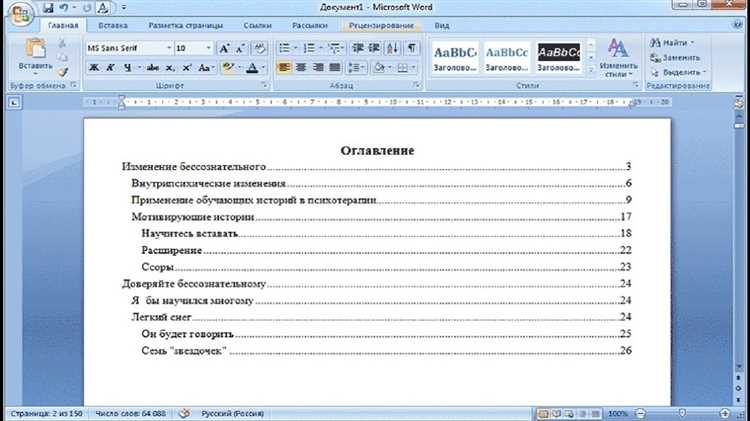Click TOC entry Мотивирующие истории
The image size is (750, 421).
[193, 217]
